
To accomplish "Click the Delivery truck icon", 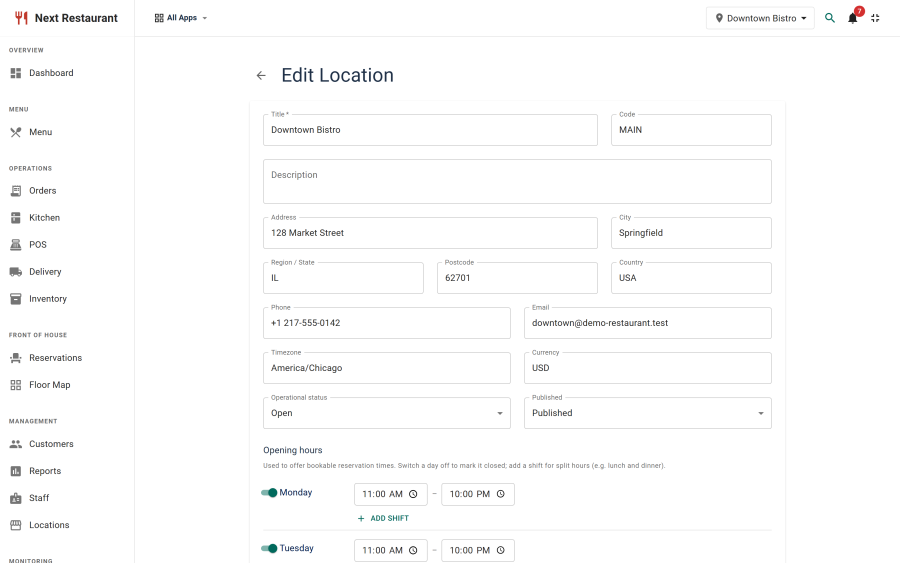I will (x=16, y=271).
